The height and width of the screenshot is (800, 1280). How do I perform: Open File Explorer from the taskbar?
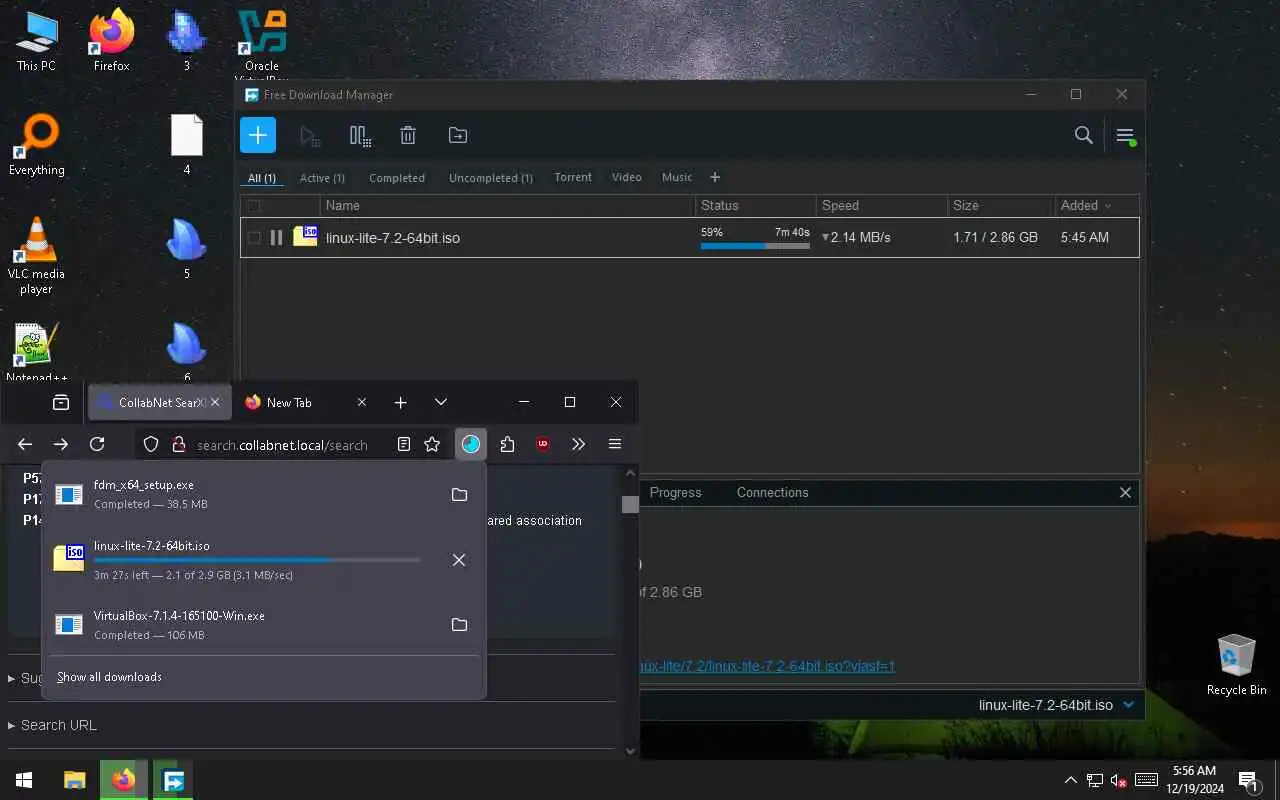[x=75, y=780]
